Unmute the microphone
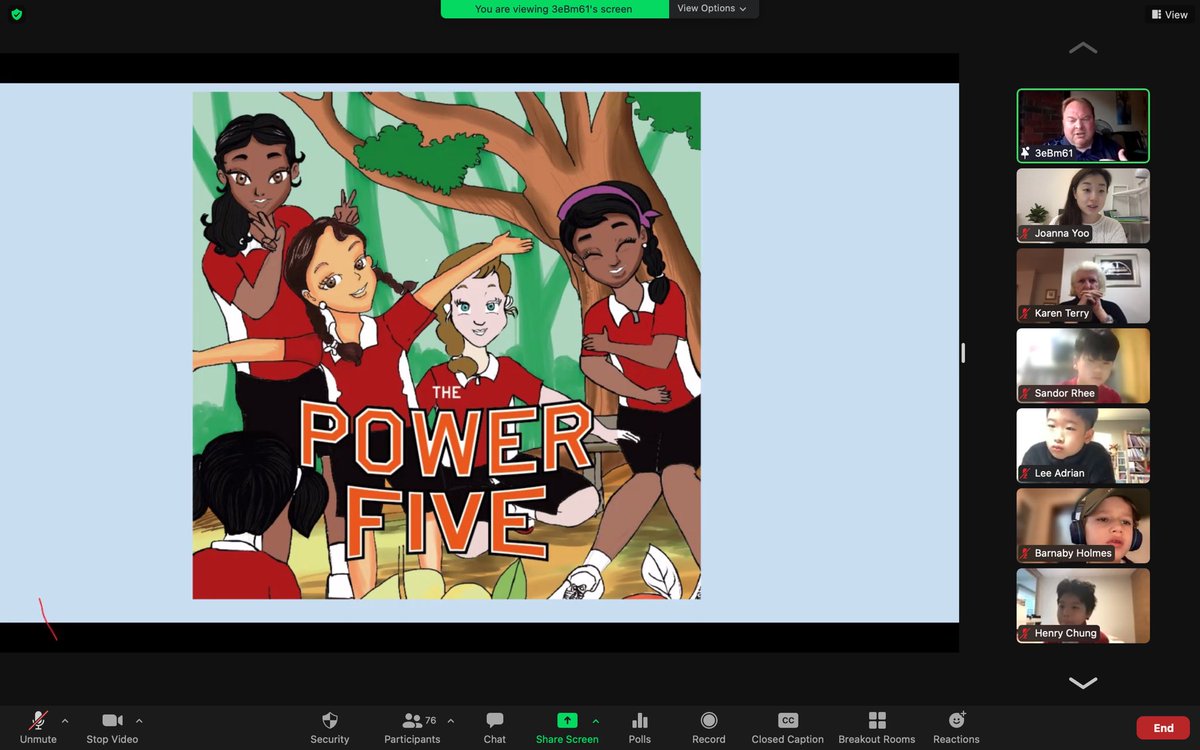The height and width of the screenshot is (750, 1200). coord(38,727)
